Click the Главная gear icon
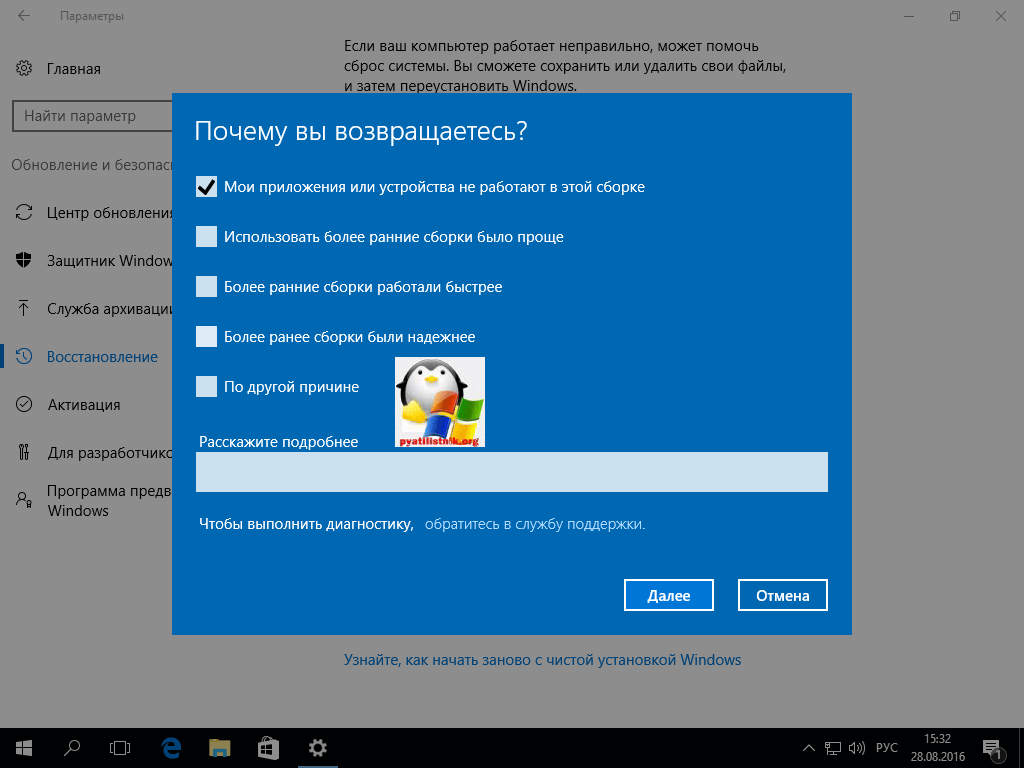The width and height of the screenshot is (1024, 768). (x=24, y=68)
